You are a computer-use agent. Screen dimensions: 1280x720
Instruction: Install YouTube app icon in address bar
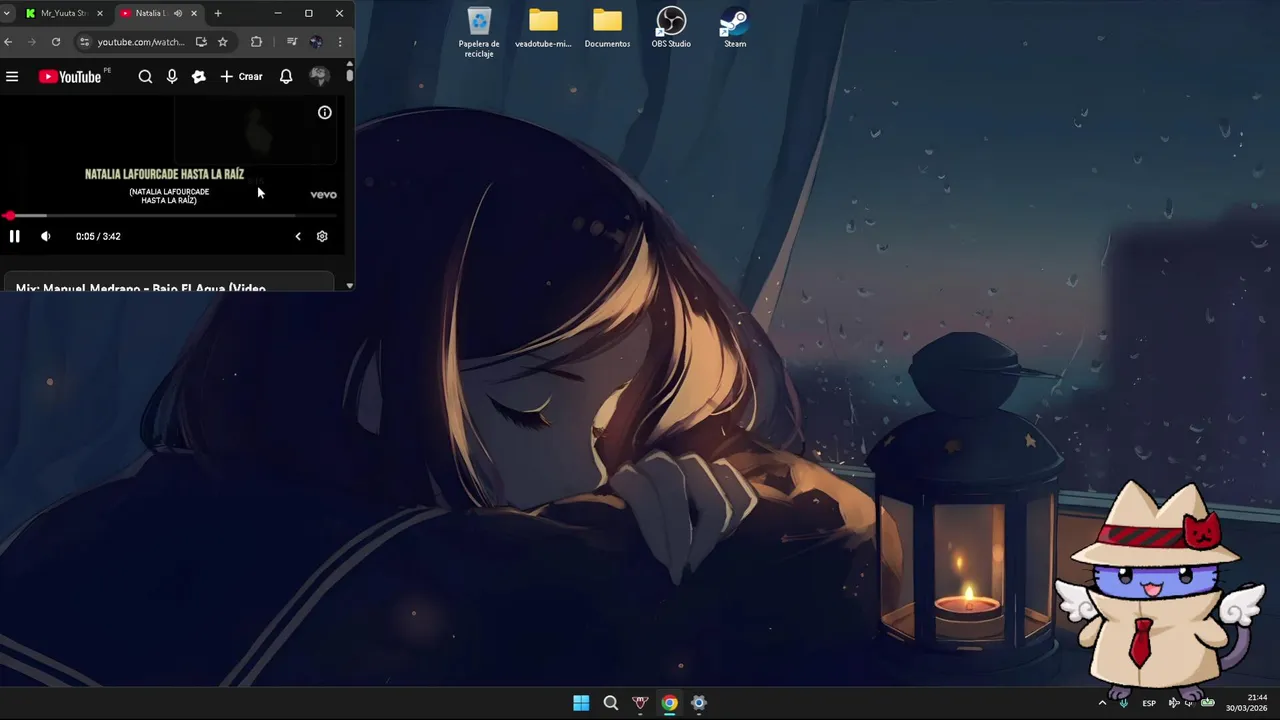201,42
